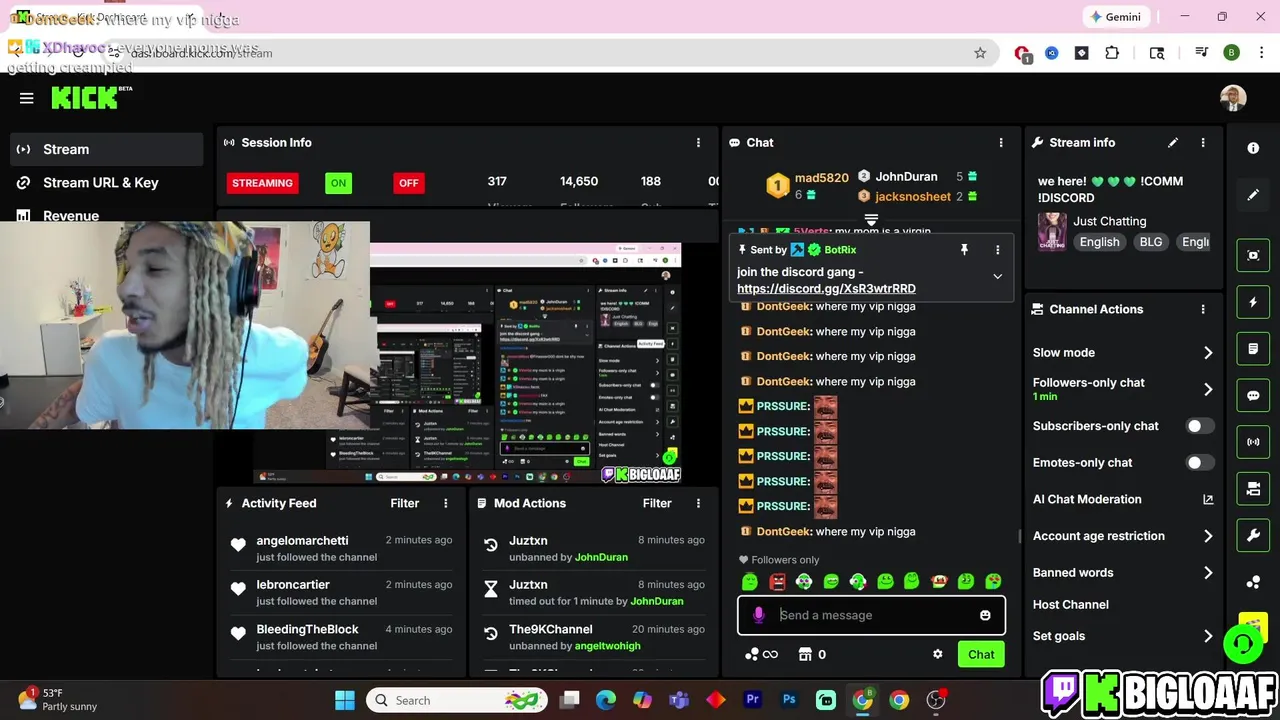1280x720 pixels.
Task: Open the hamburger menu beside the Kick logo
Action: 27,98
